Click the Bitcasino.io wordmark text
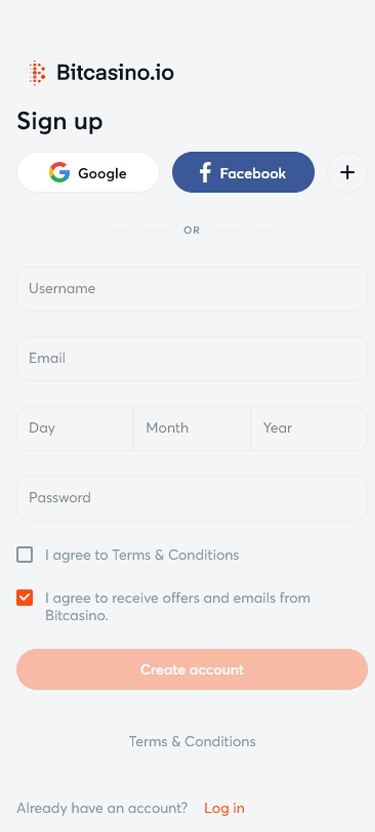Viewport: 375px width, 832px height. point(115,73)
